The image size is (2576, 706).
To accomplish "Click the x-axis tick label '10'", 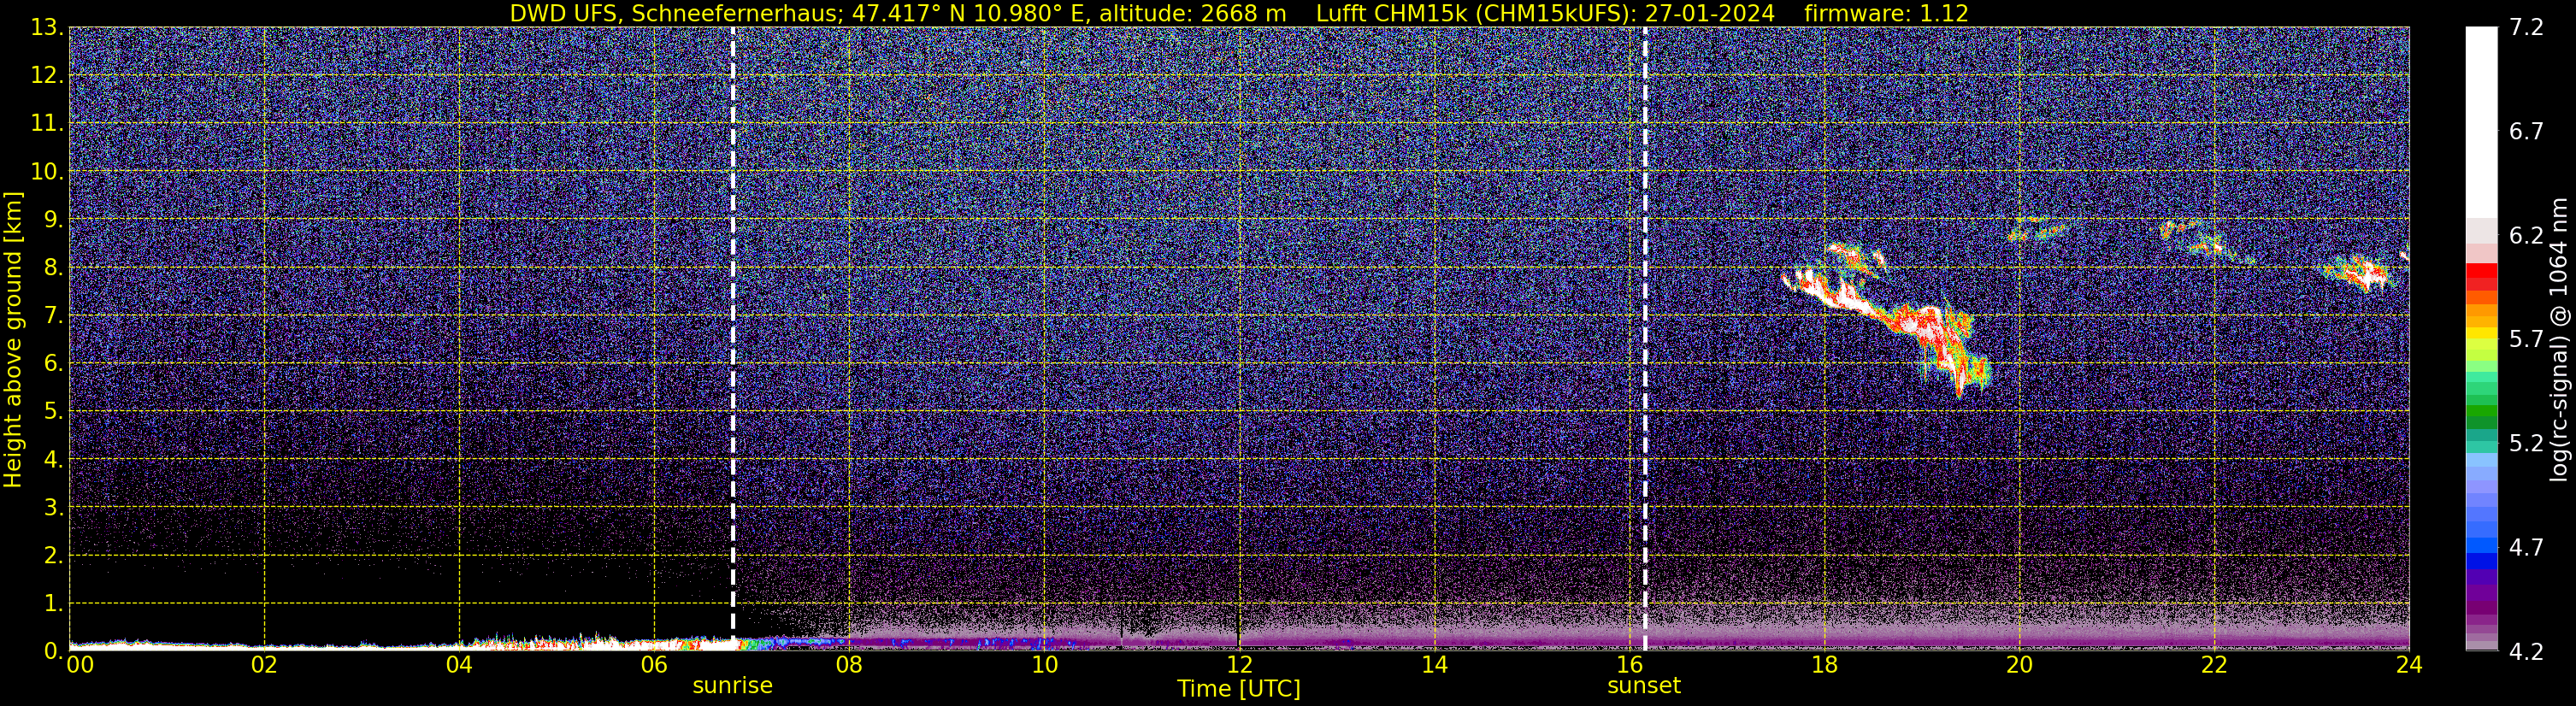I will (x=1044, y=664).
